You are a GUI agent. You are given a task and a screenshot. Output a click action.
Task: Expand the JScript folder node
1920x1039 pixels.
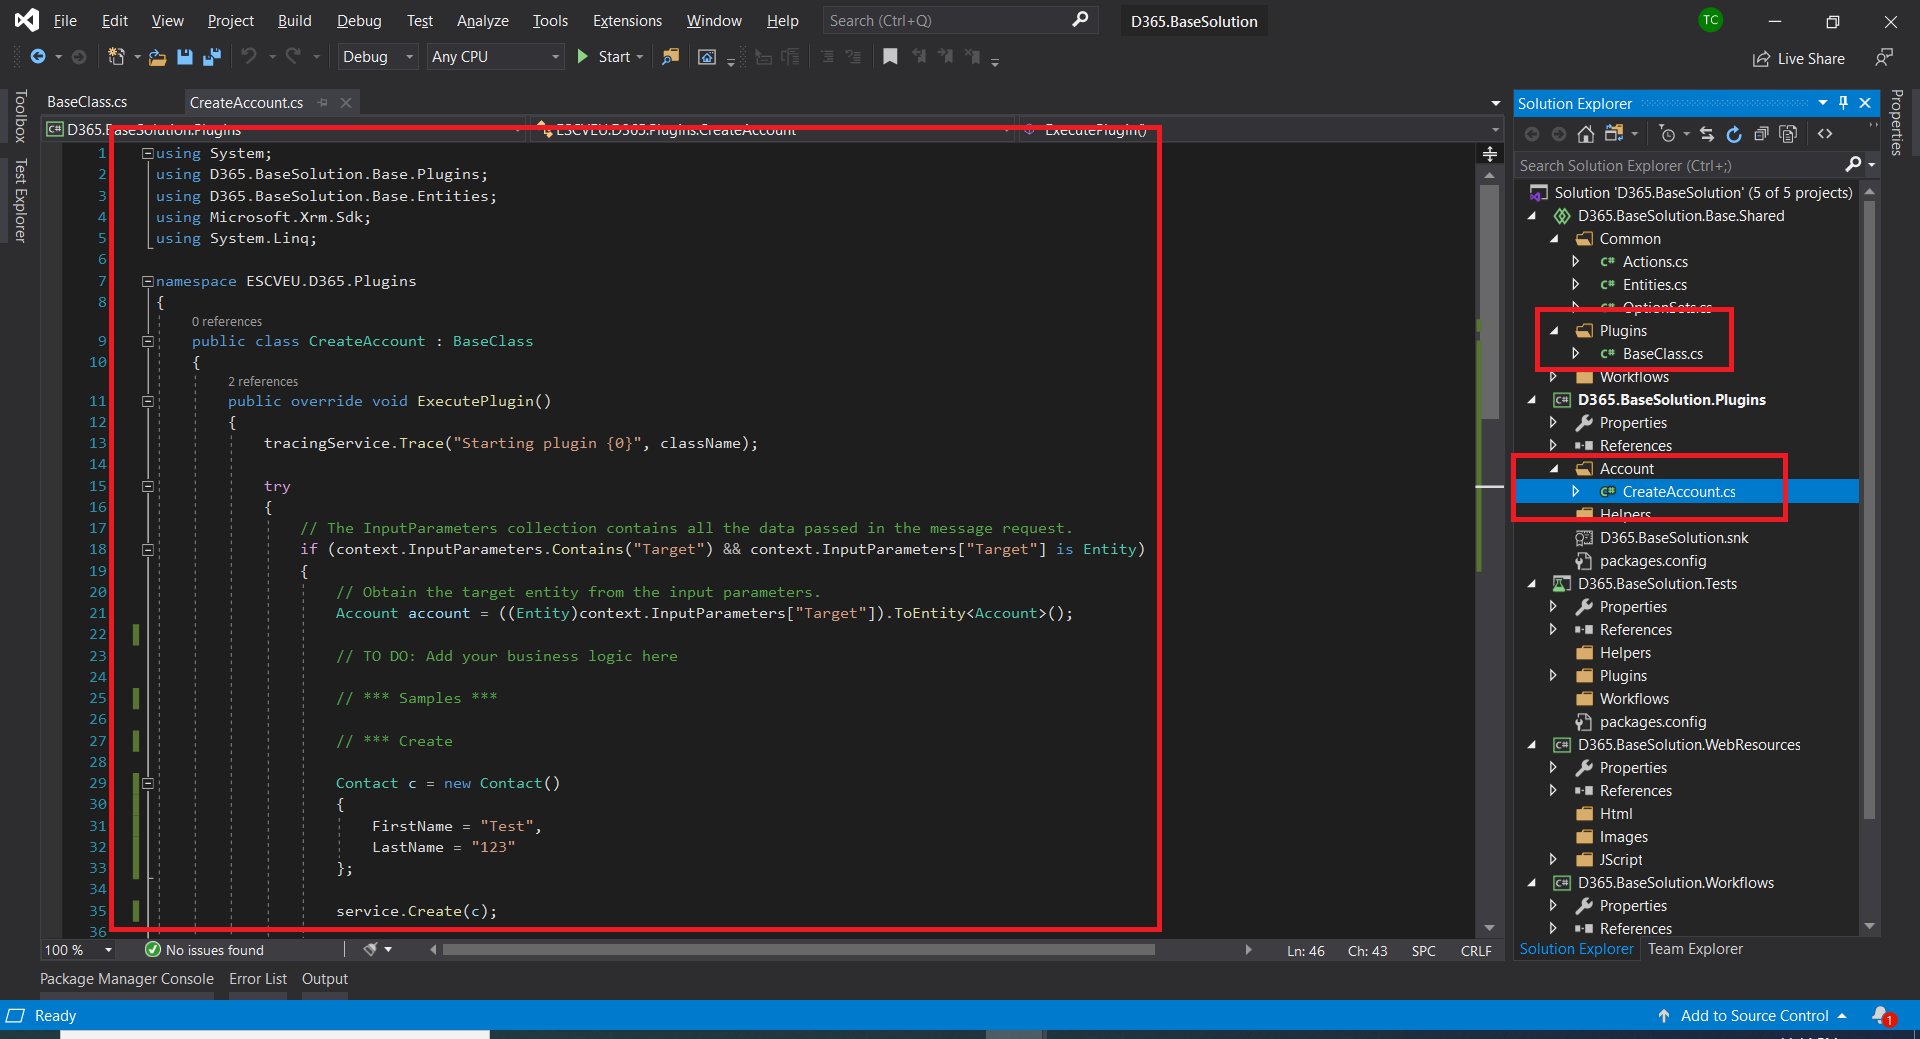(1553, 859)
